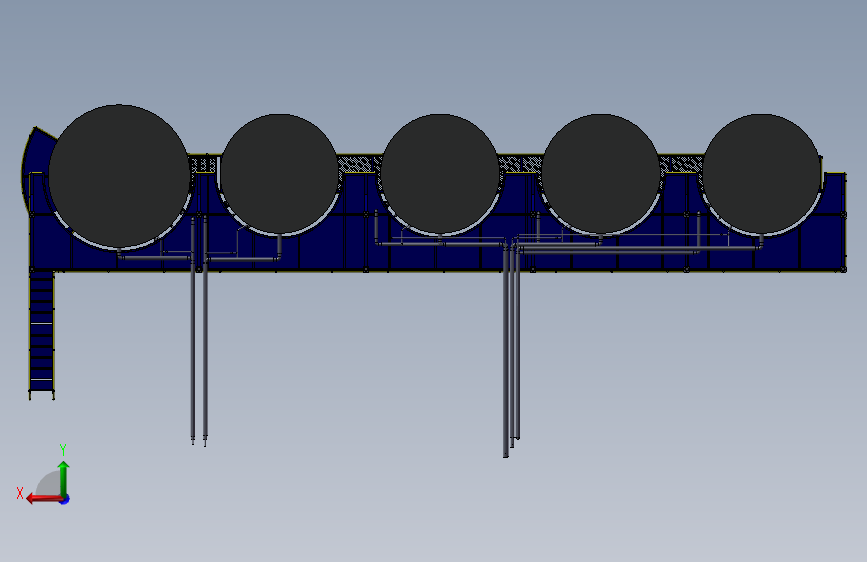Click the red X axis arrow

[x=44, y=499]
